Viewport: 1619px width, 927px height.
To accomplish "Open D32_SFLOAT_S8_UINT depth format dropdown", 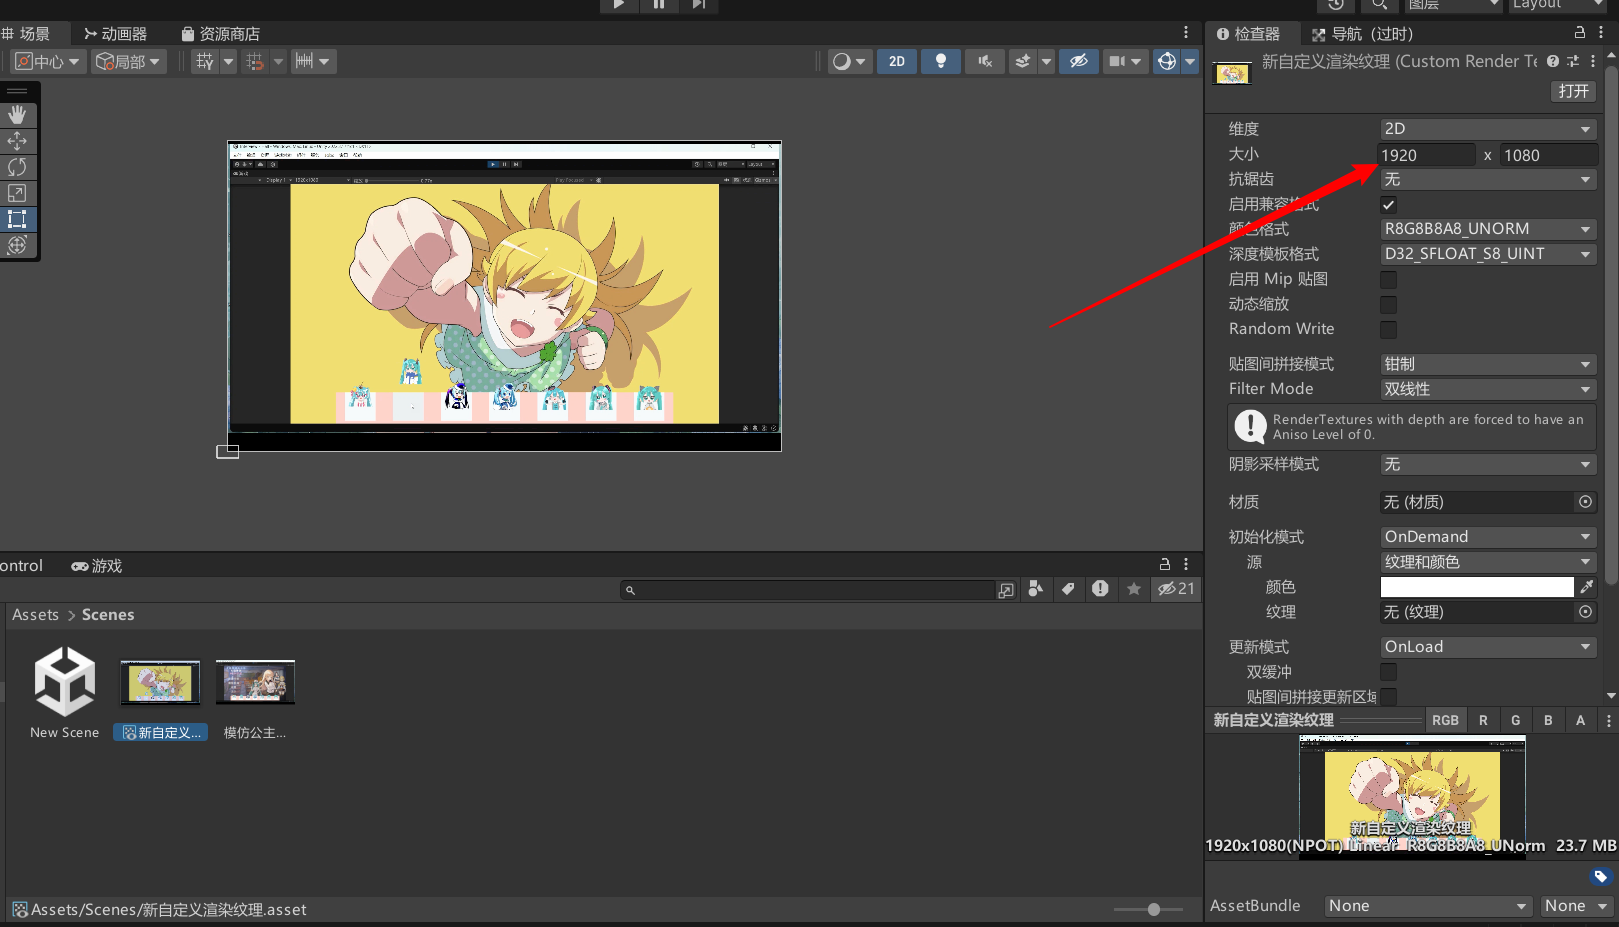I will coord(1488,254).
